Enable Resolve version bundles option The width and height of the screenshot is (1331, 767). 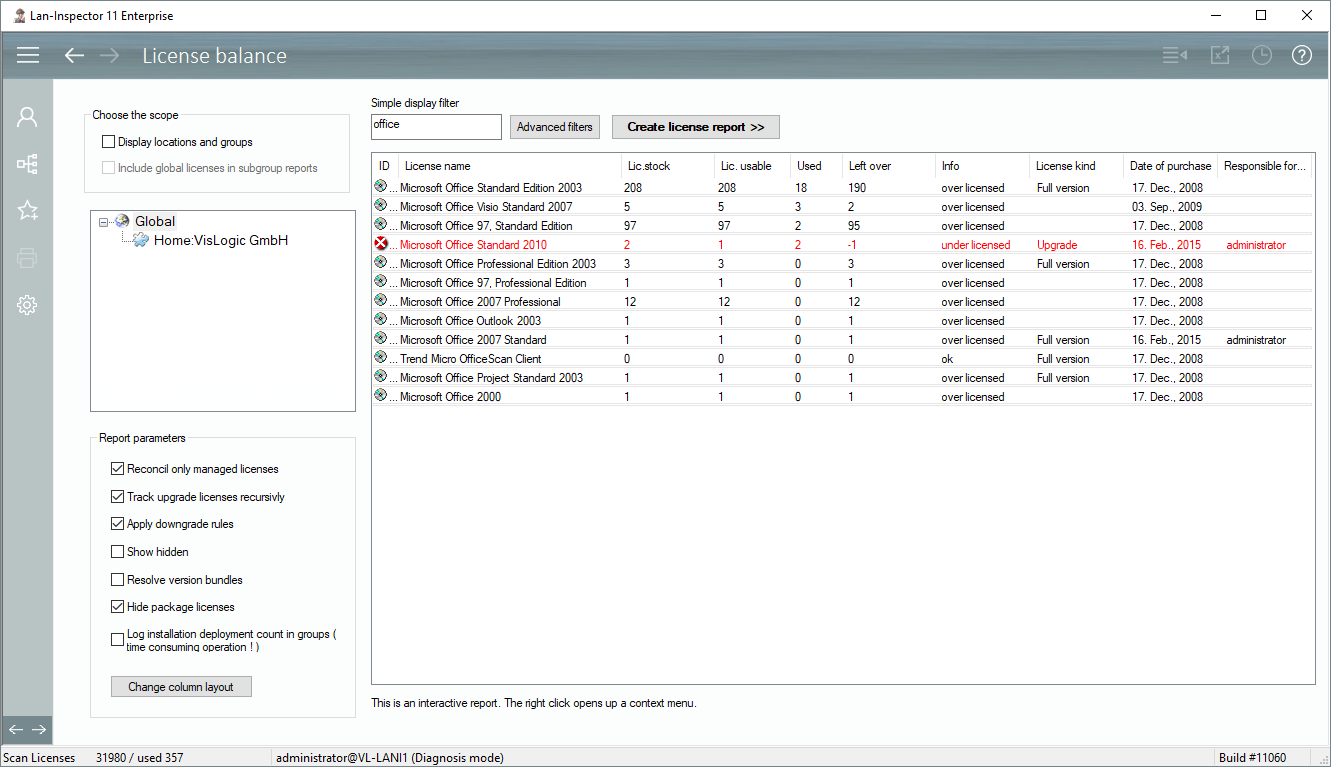tap(118, 580)
